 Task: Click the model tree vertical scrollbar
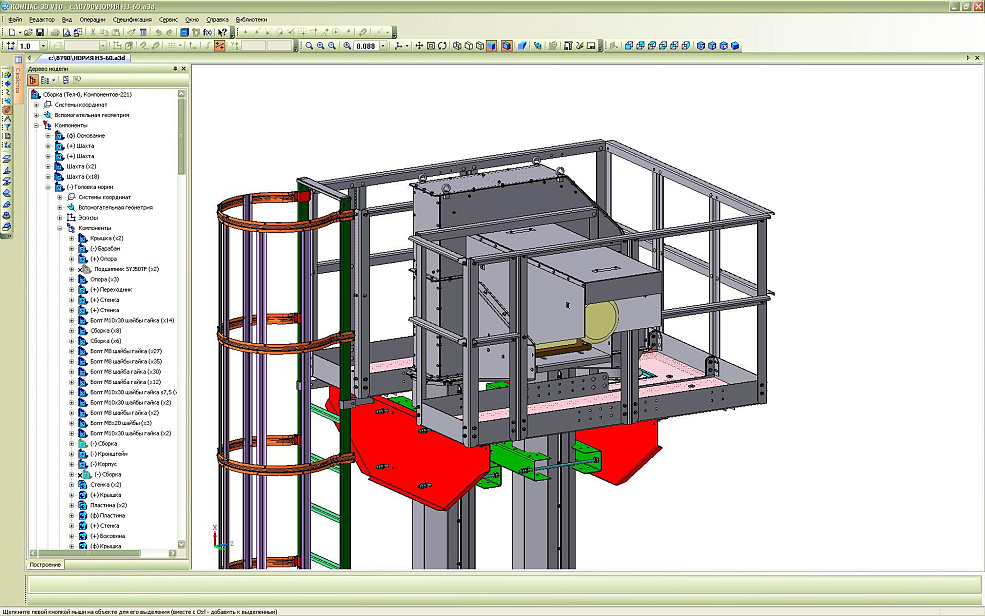pyautogui.click(x=181, y=300)
